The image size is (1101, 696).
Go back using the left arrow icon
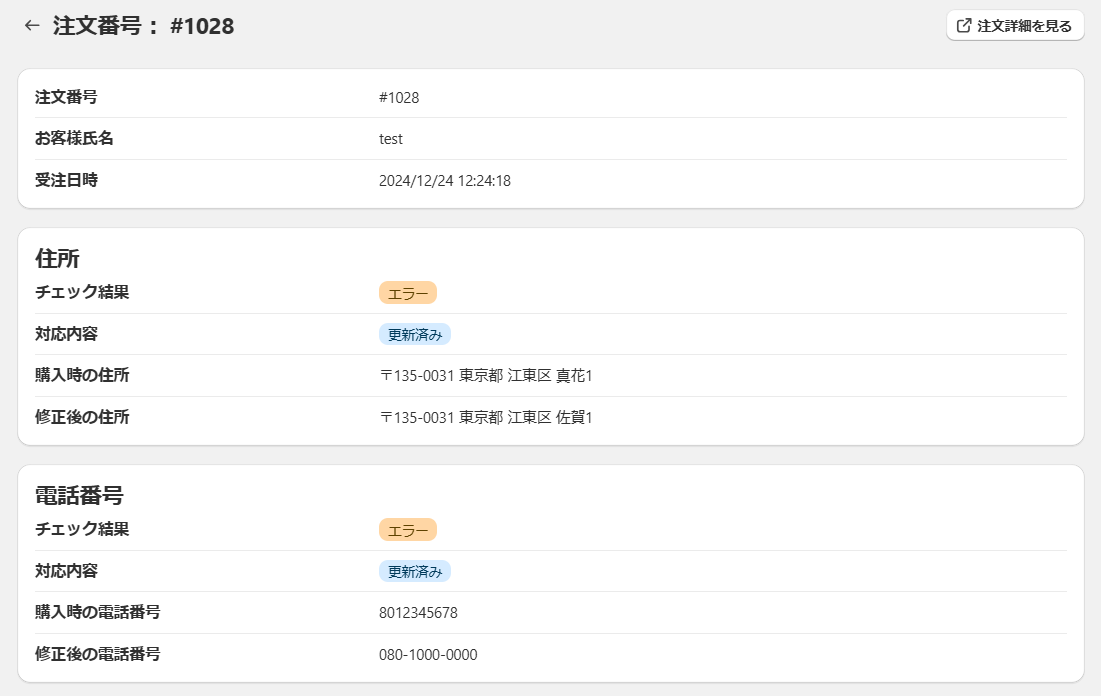32,26
